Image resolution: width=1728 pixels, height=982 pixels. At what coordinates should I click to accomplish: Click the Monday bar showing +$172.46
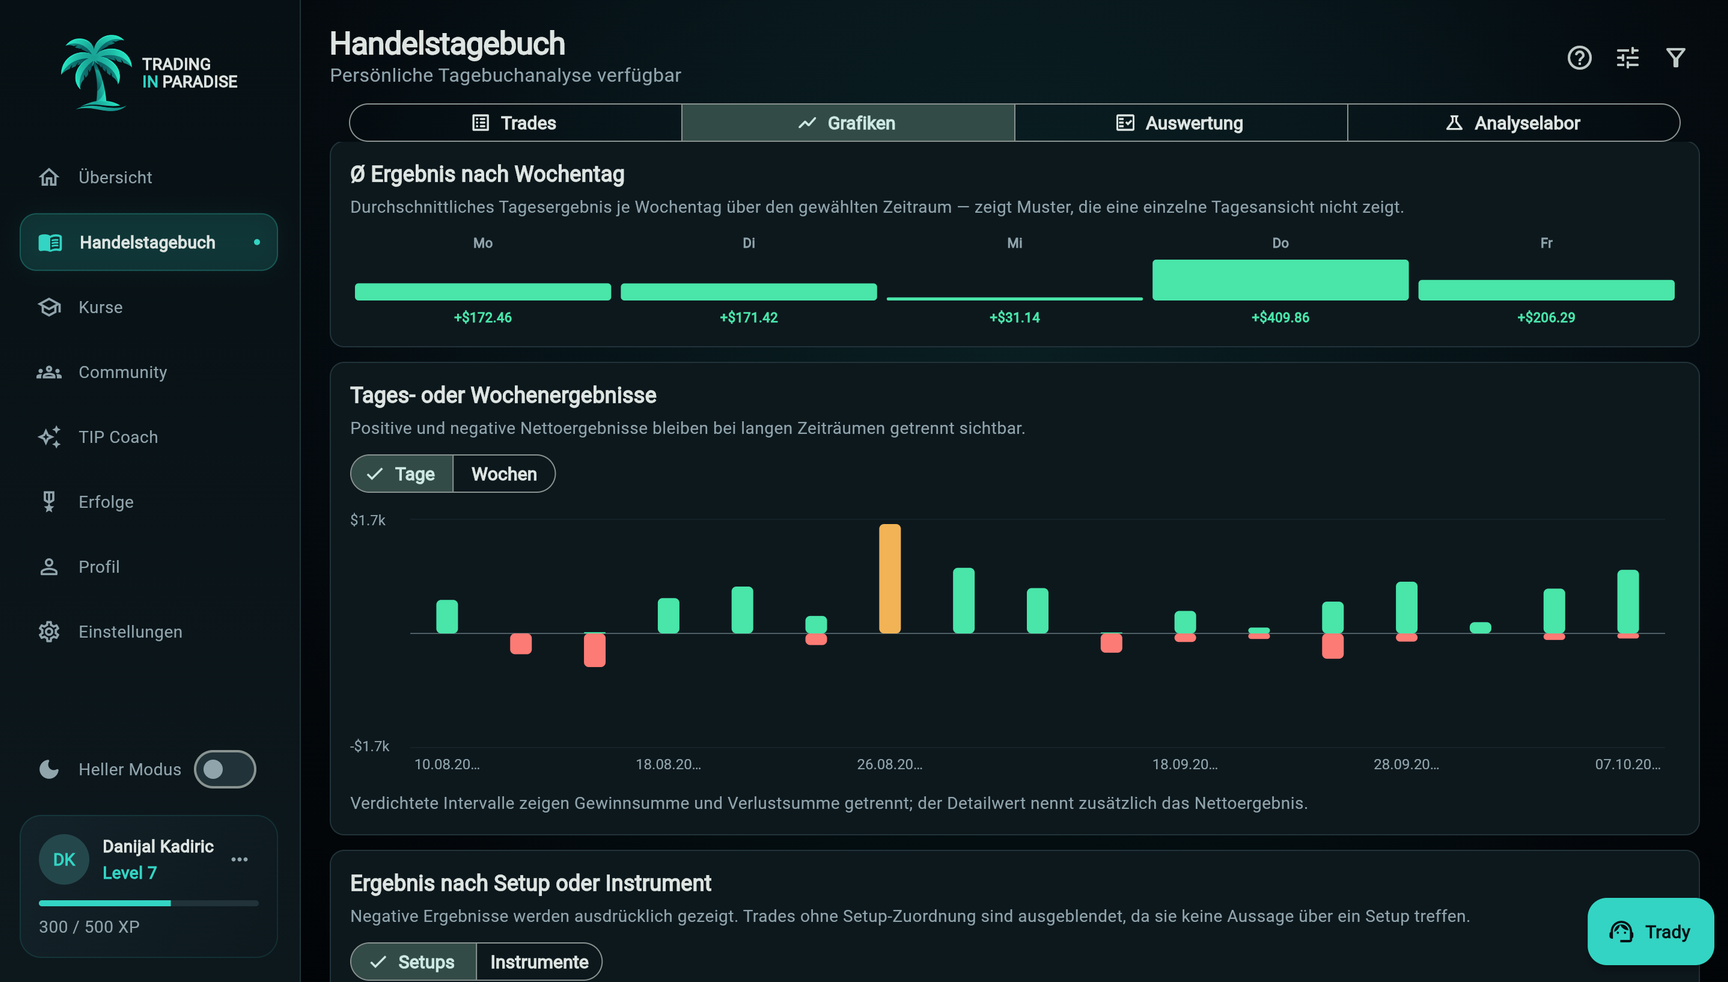click(483, 292)
